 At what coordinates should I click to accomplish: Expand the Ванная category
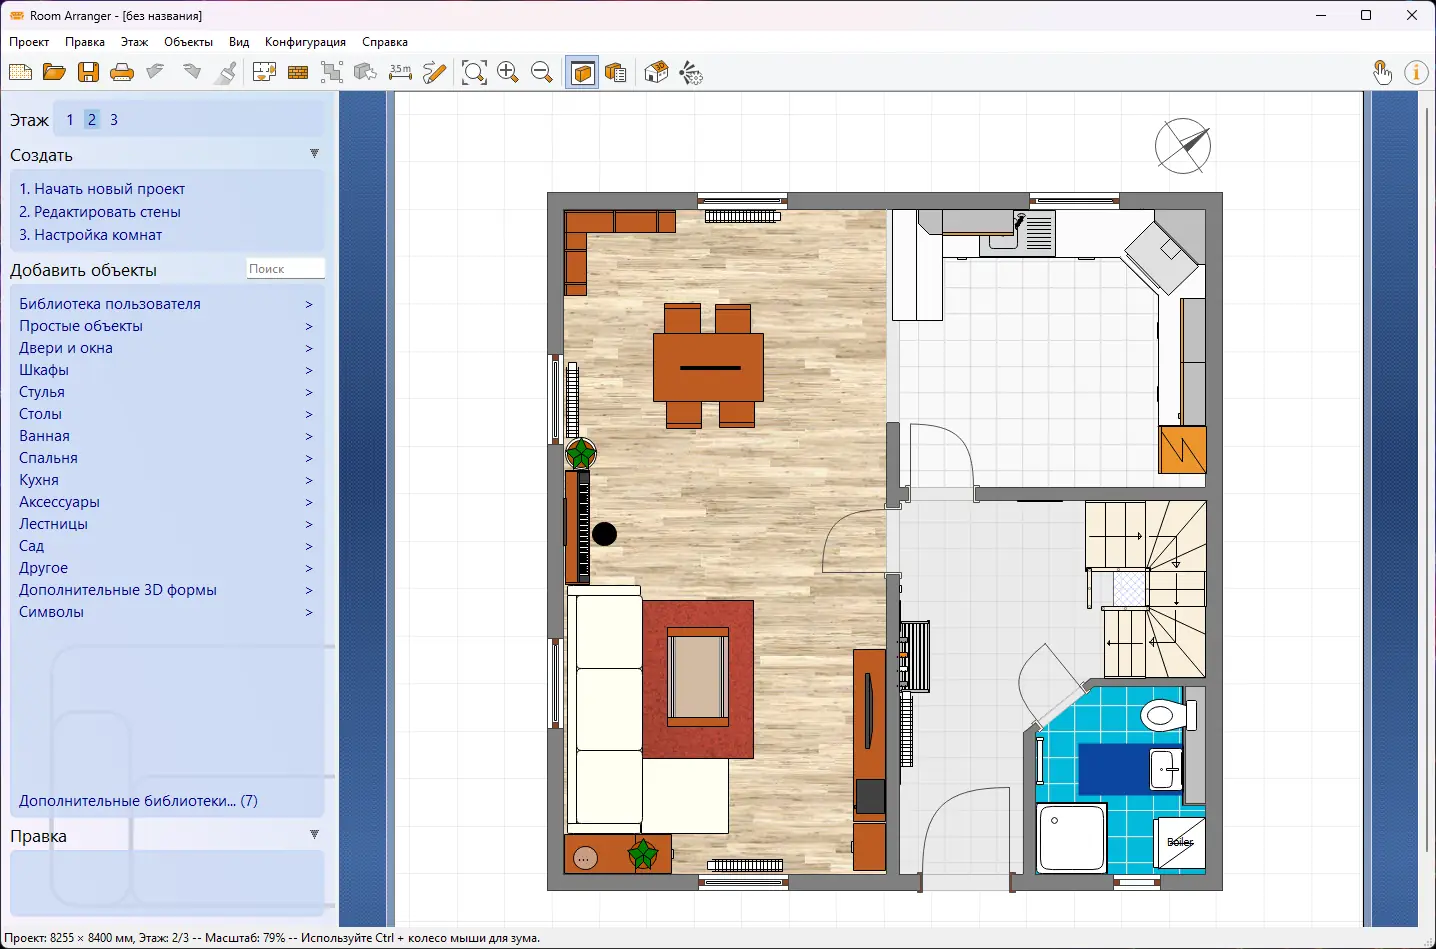coord(166,436)
